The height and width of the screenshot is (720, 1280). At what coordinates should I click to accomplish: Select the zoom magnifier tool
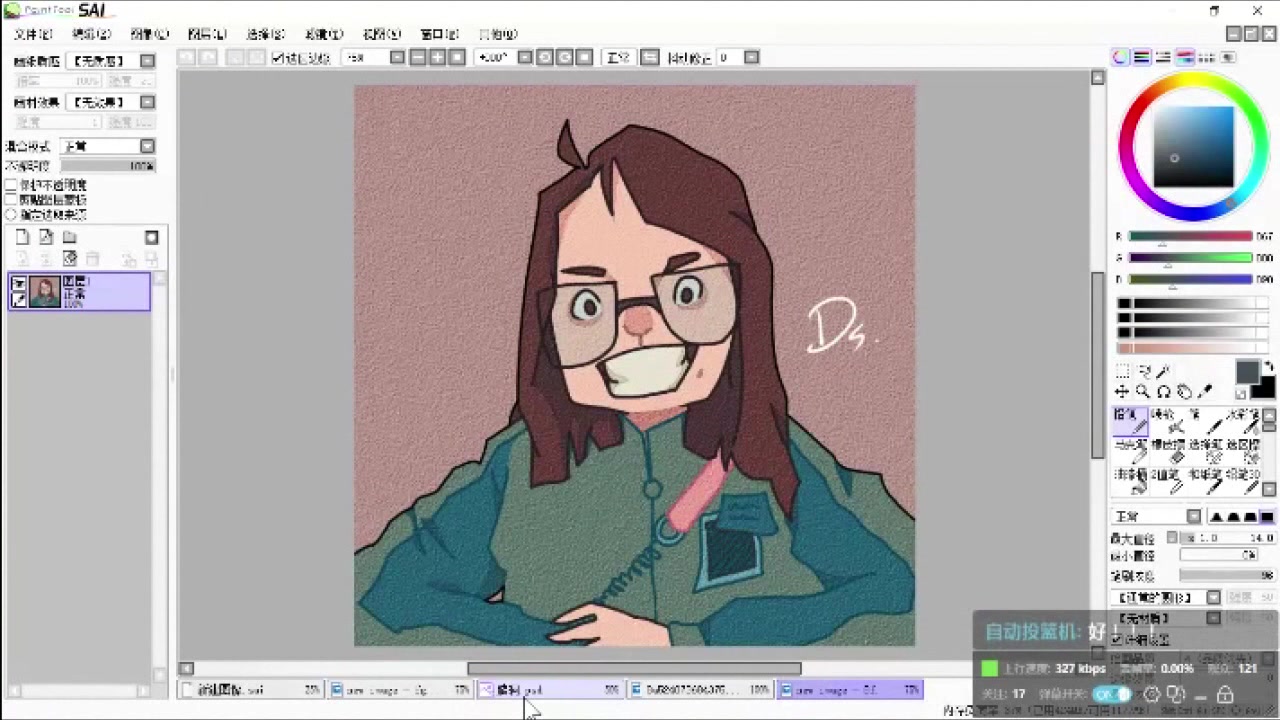click(1143, 391)
